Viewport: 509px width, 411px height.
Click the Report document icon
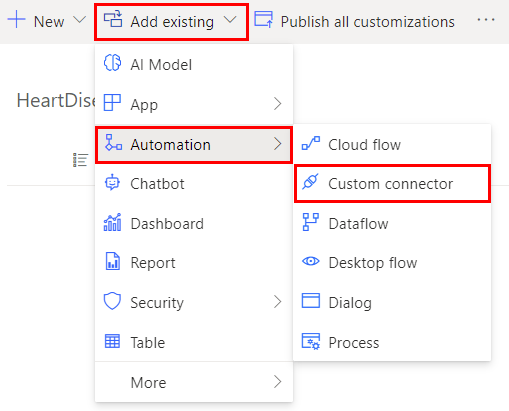pyautogui.click(x=113, y=261)
